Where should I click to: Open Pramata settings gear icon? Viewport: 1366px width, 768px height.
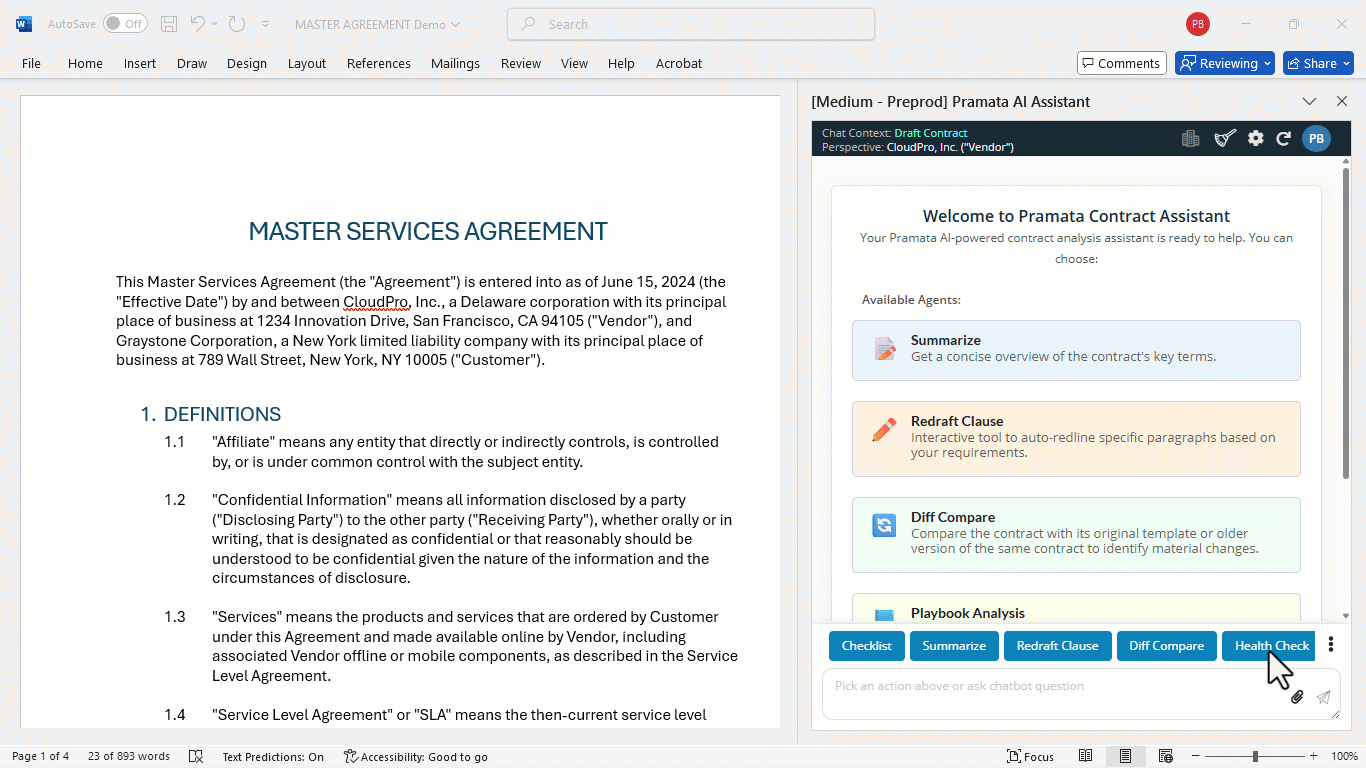coord(1256,139)
